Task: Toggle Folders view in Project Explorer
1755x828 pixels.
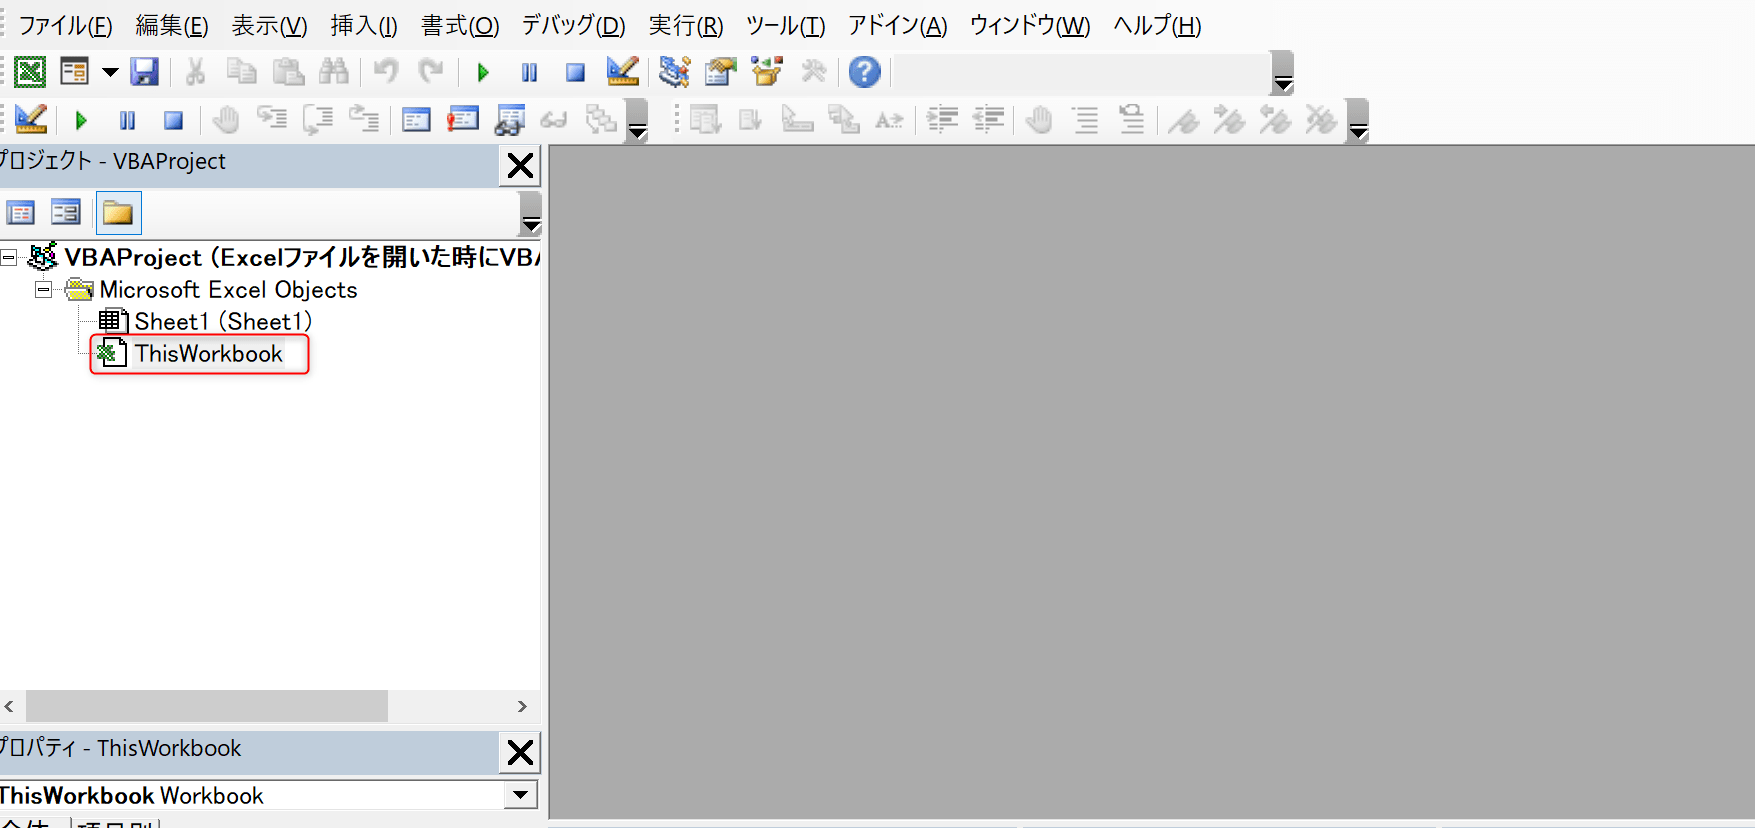Action: 118,213
